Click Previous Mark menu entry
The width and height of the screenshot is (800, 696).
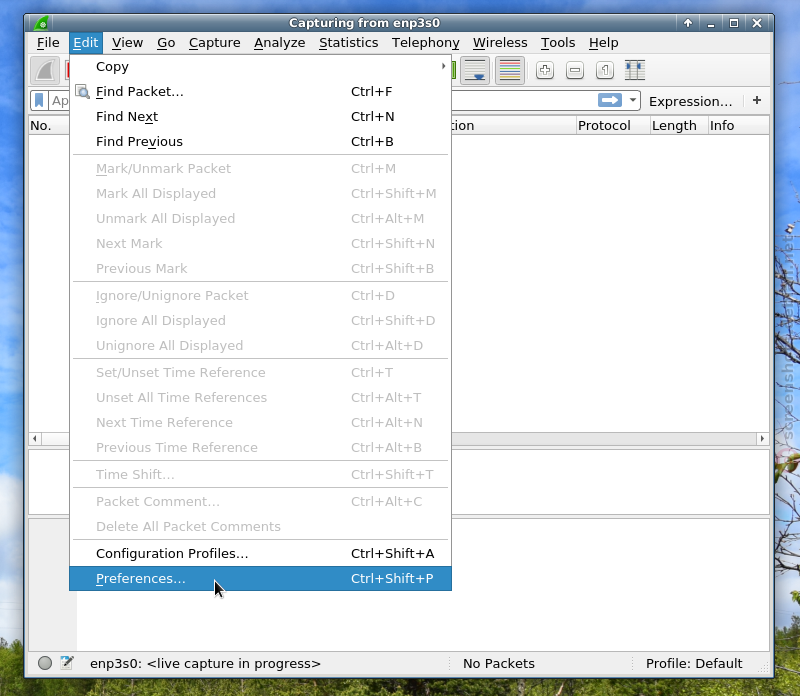tap(260, 268)
